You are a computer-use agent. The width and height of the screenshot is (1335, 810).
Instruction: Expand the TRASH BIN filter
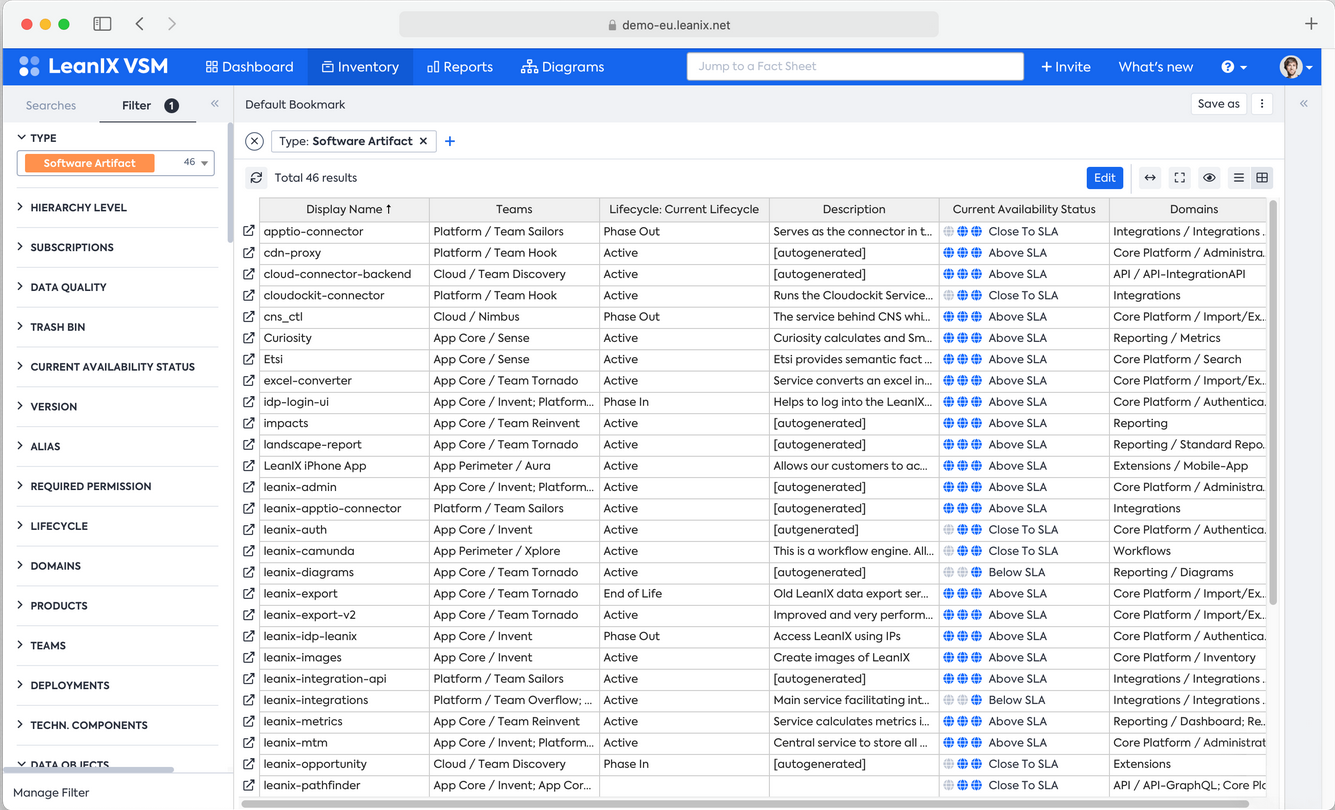51,327
